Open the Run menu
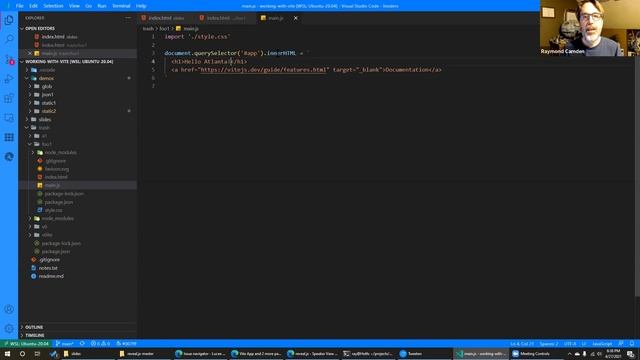Viewport: 640px width, 360px height. (102, 6)
